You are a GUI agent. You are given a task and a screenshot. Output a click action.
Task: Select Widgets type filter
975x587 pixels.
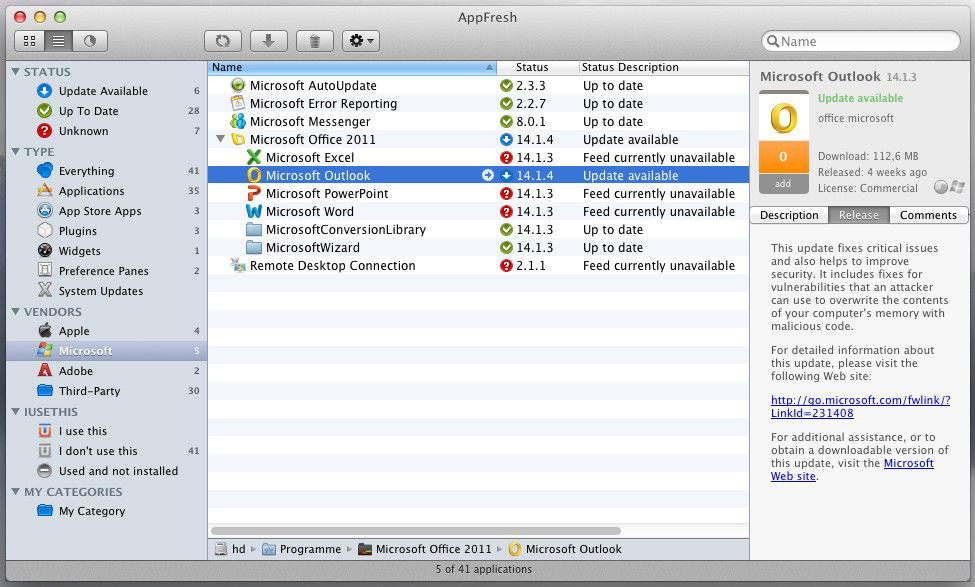coord(106,251)
